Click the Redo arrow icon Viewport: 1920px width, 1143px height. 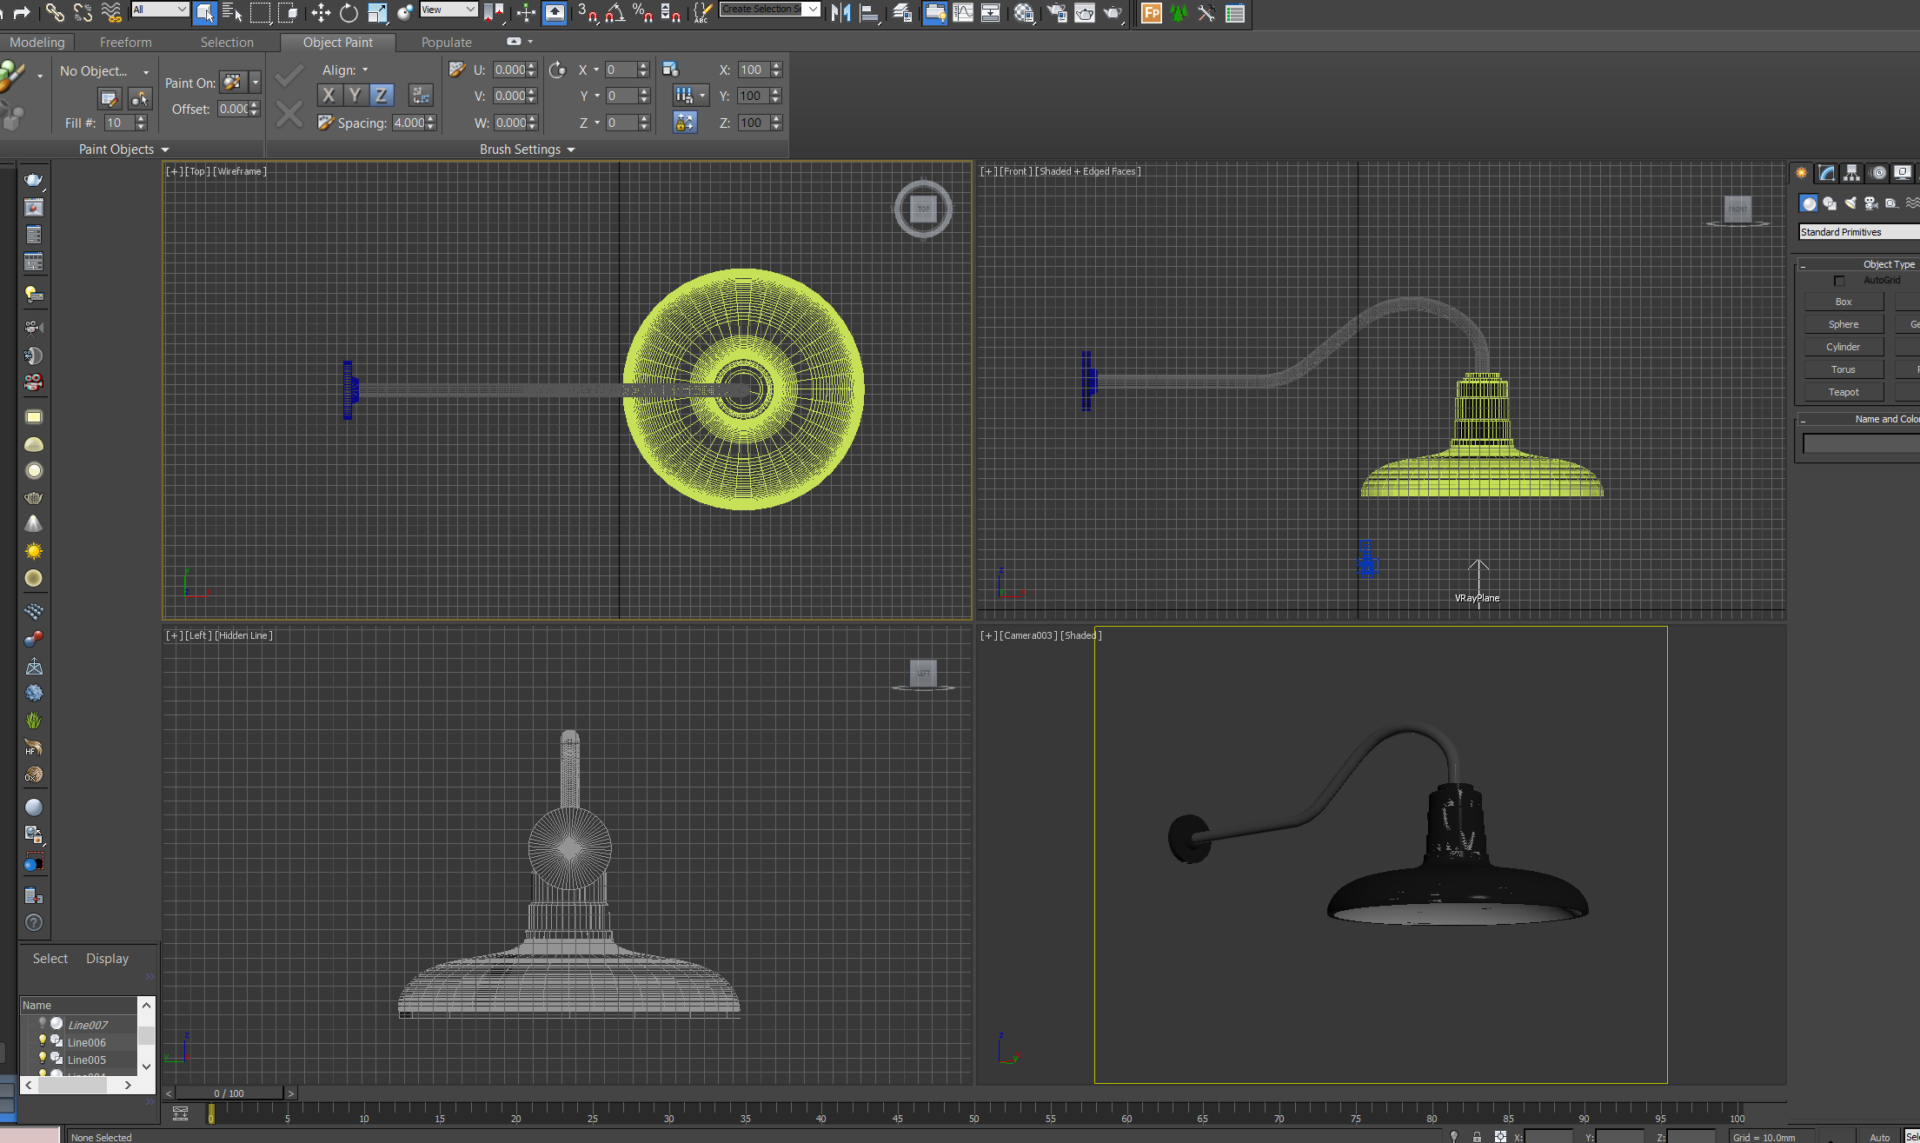(x=22, y=13)
